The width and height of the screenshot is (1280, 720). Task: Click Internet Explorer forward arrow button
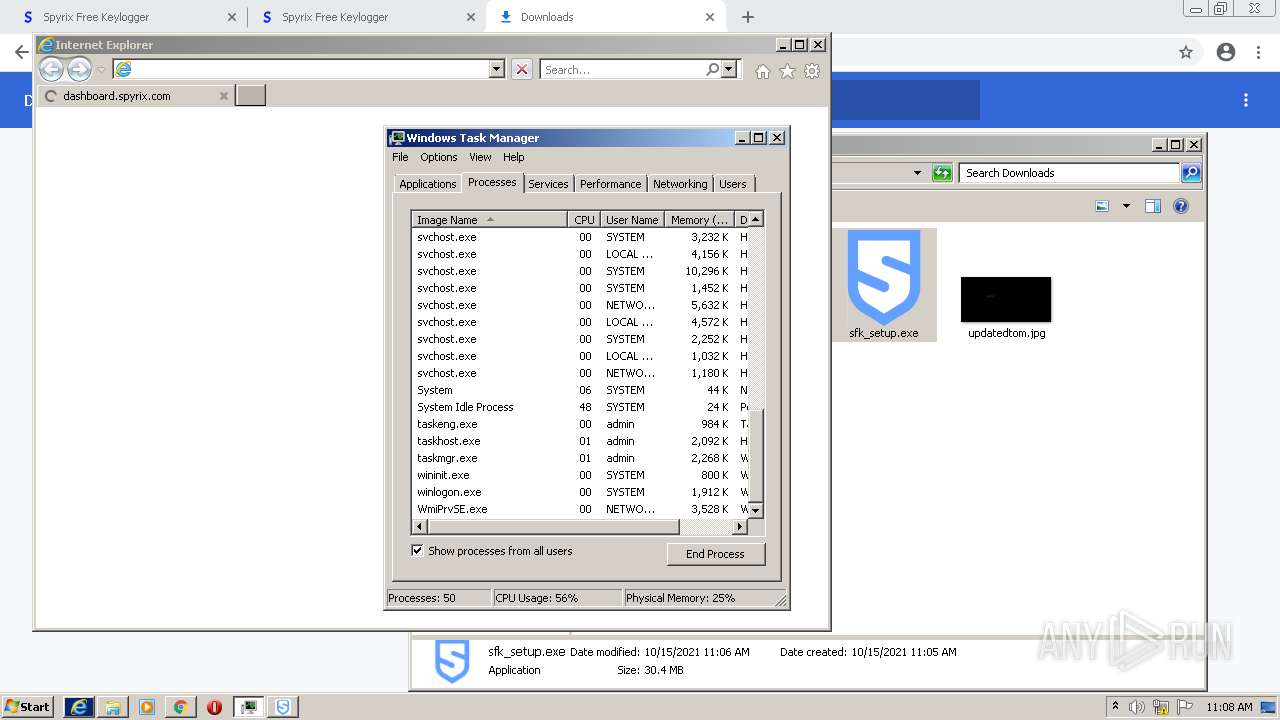coord(79,69)
